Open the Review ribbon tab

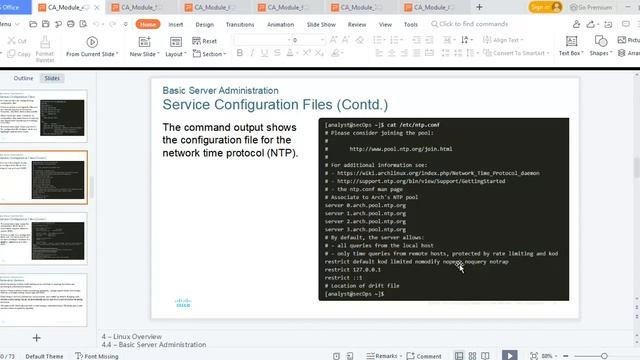click(357, 24)
